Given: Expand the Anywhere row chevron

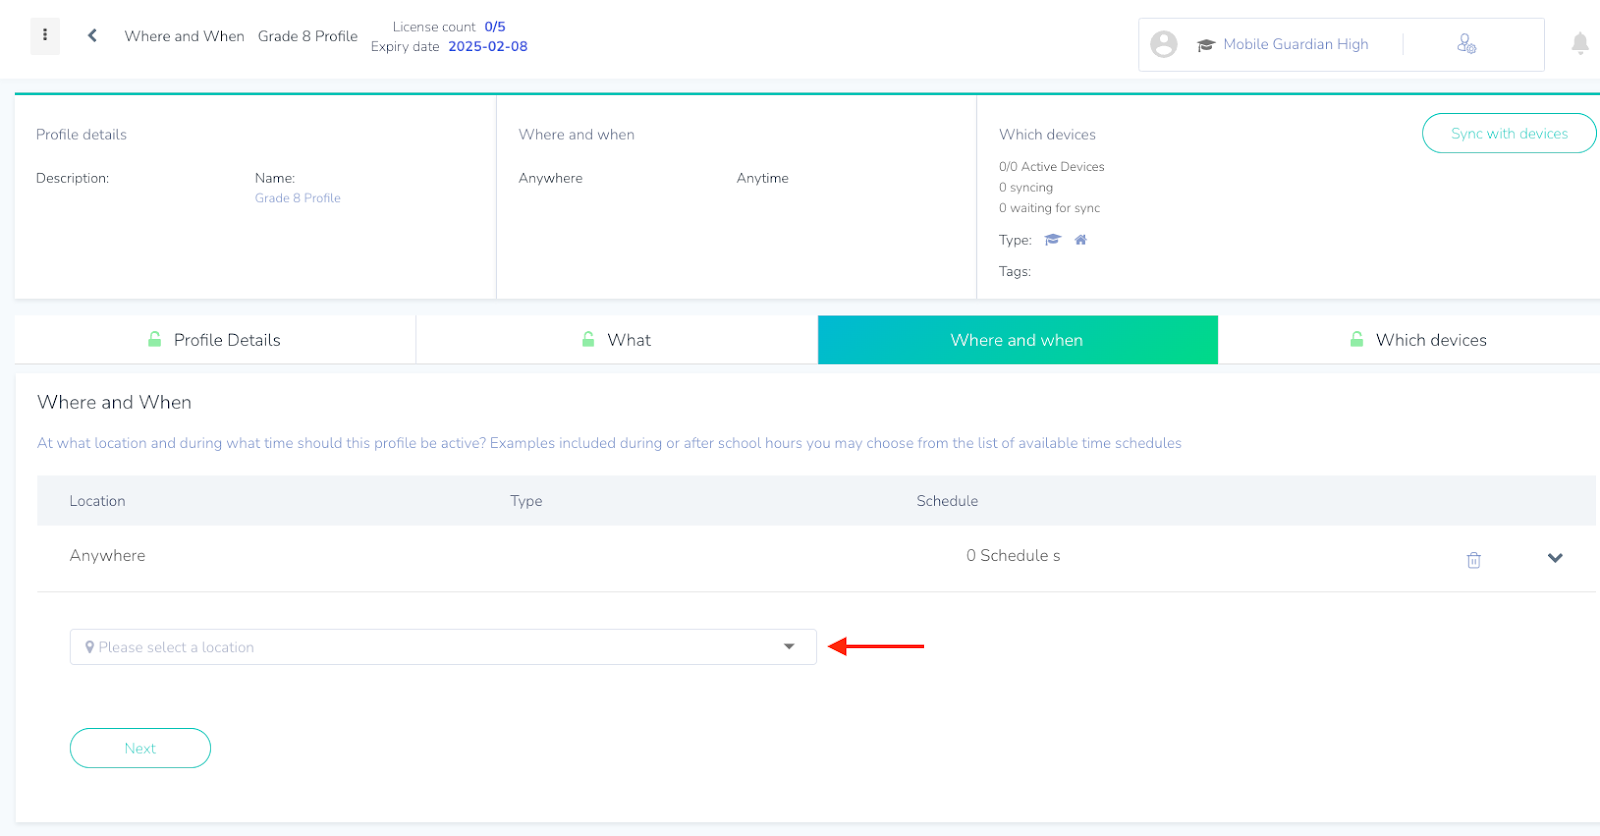Looking at the screenshot, I should [1555, 558].
